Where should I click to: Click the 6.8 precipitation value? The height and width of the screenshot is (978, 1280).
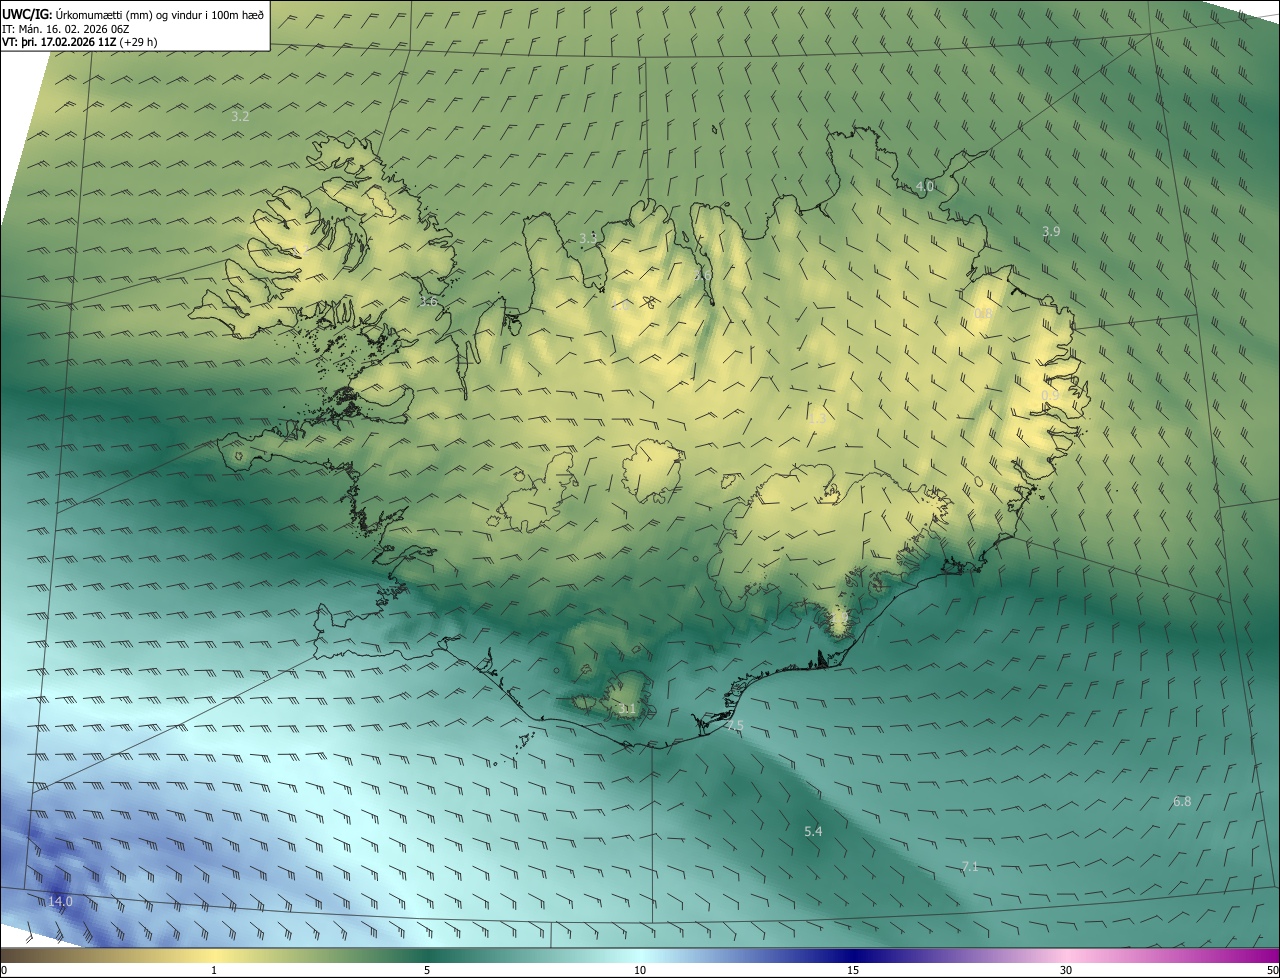1182,801
